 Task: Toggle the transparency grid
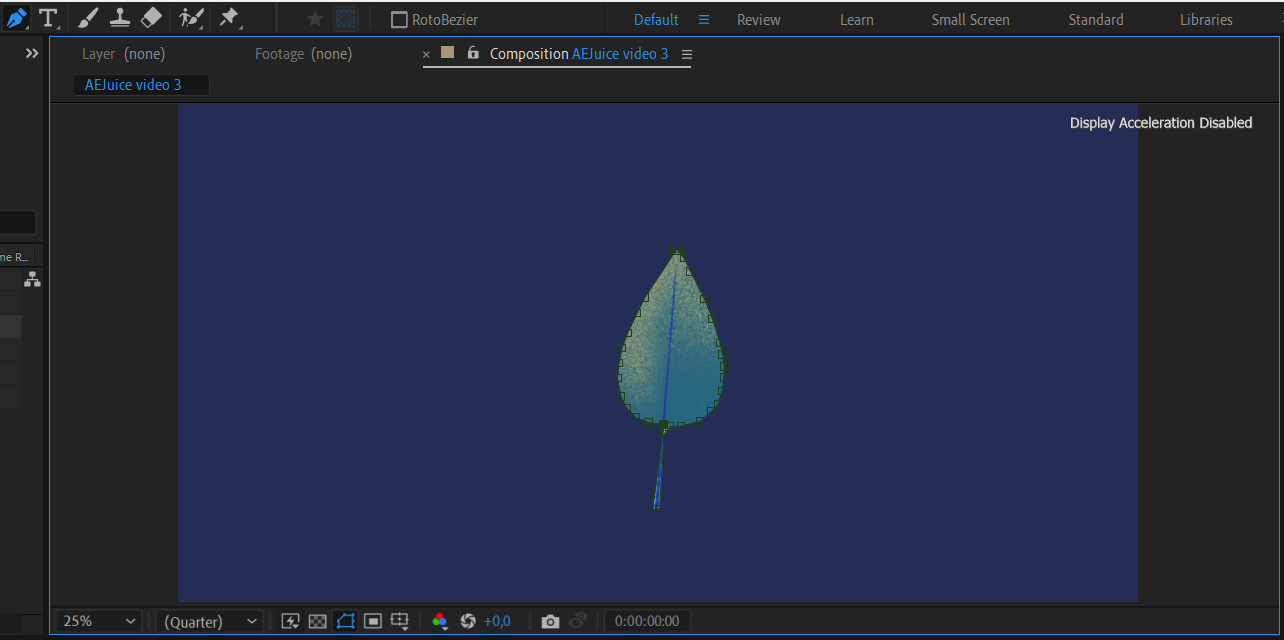(318, 621)
